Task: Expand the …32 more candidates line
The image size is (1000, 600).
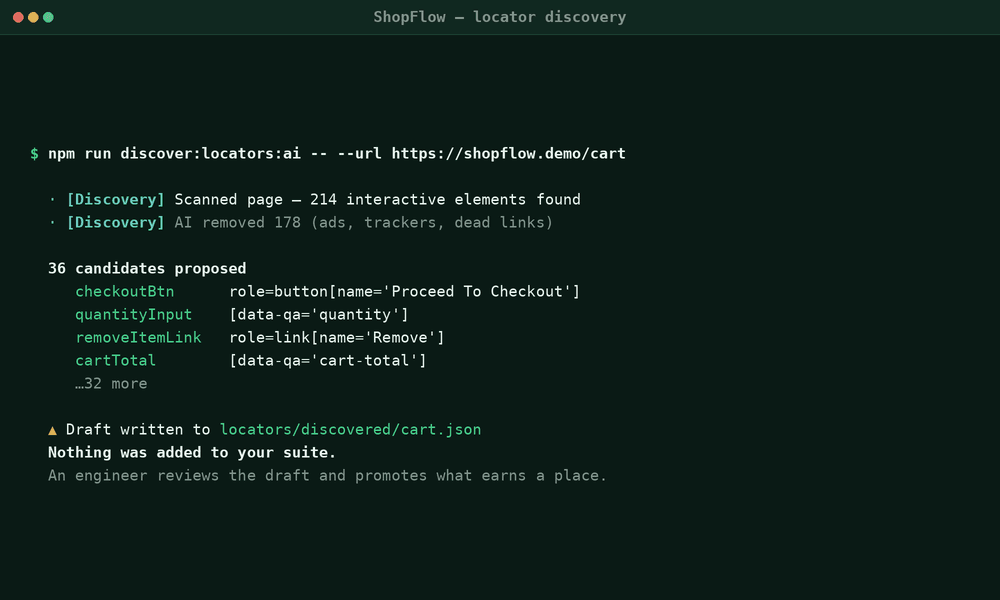Action: point(111,383)
